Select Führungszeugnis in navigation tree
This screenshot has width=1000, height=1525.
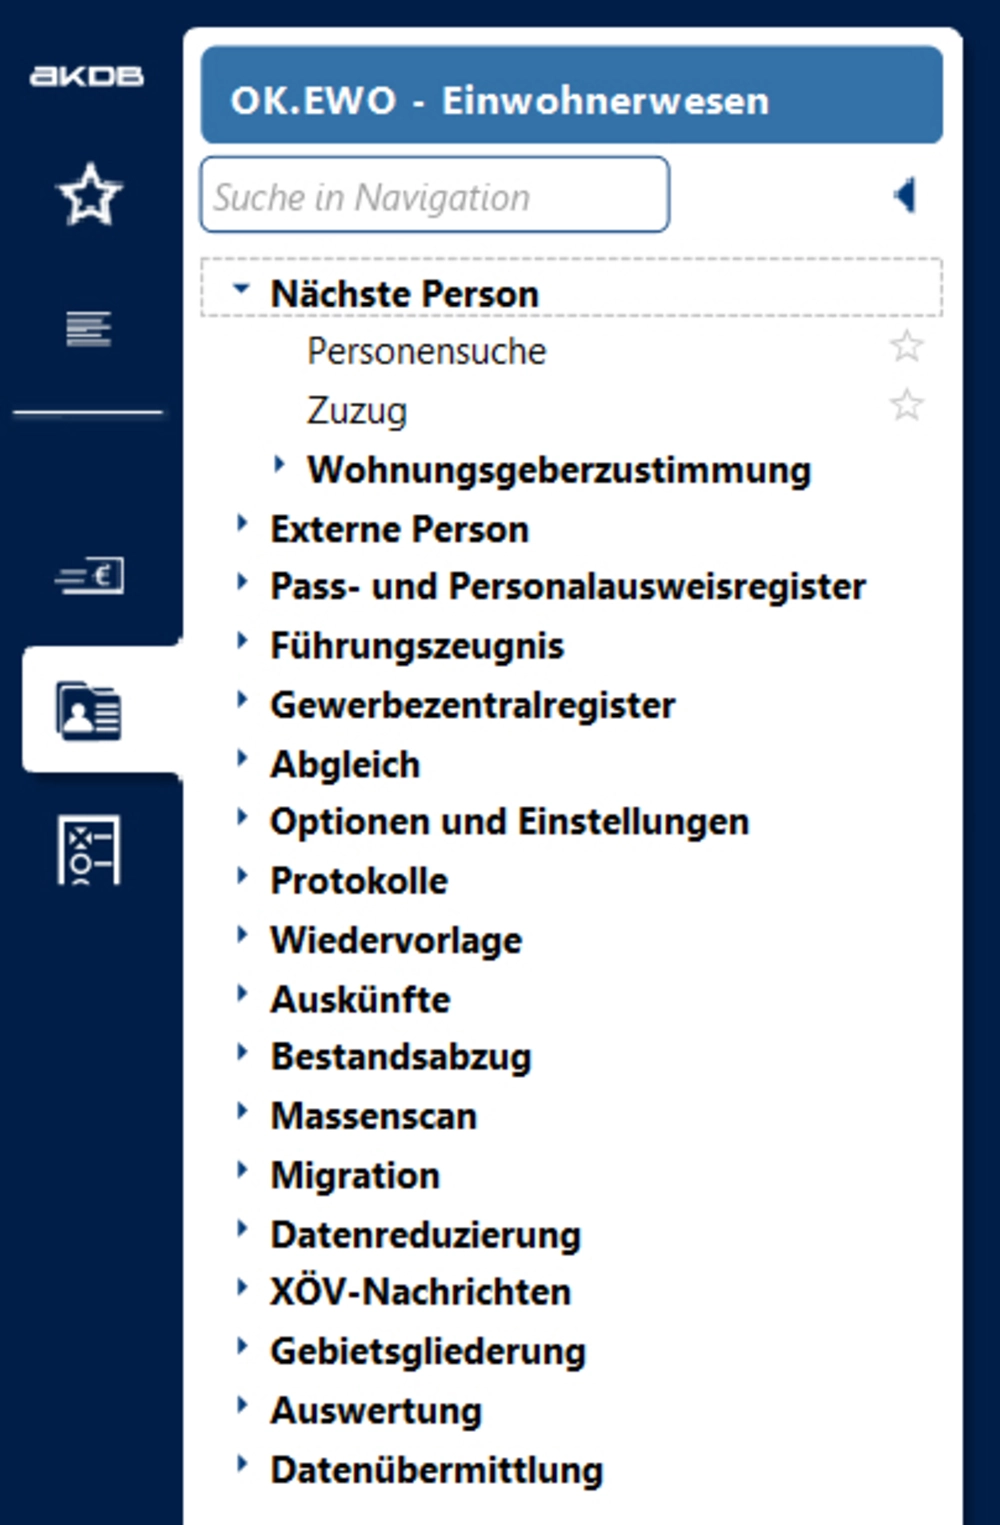click(417, 646)
